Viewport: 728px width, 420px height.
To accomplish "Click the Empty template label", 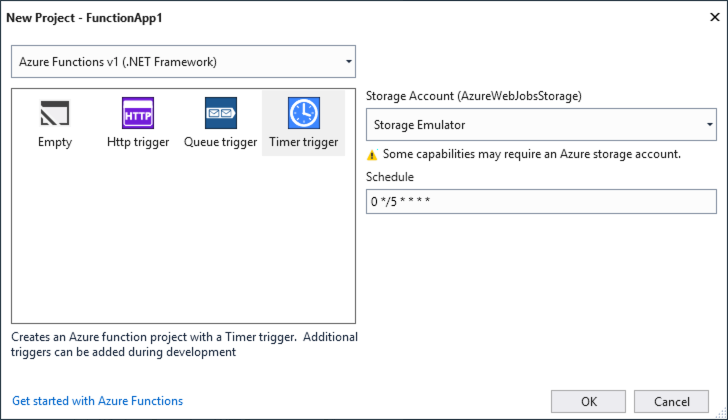I will pyautogui.click(x=55, y=142).
